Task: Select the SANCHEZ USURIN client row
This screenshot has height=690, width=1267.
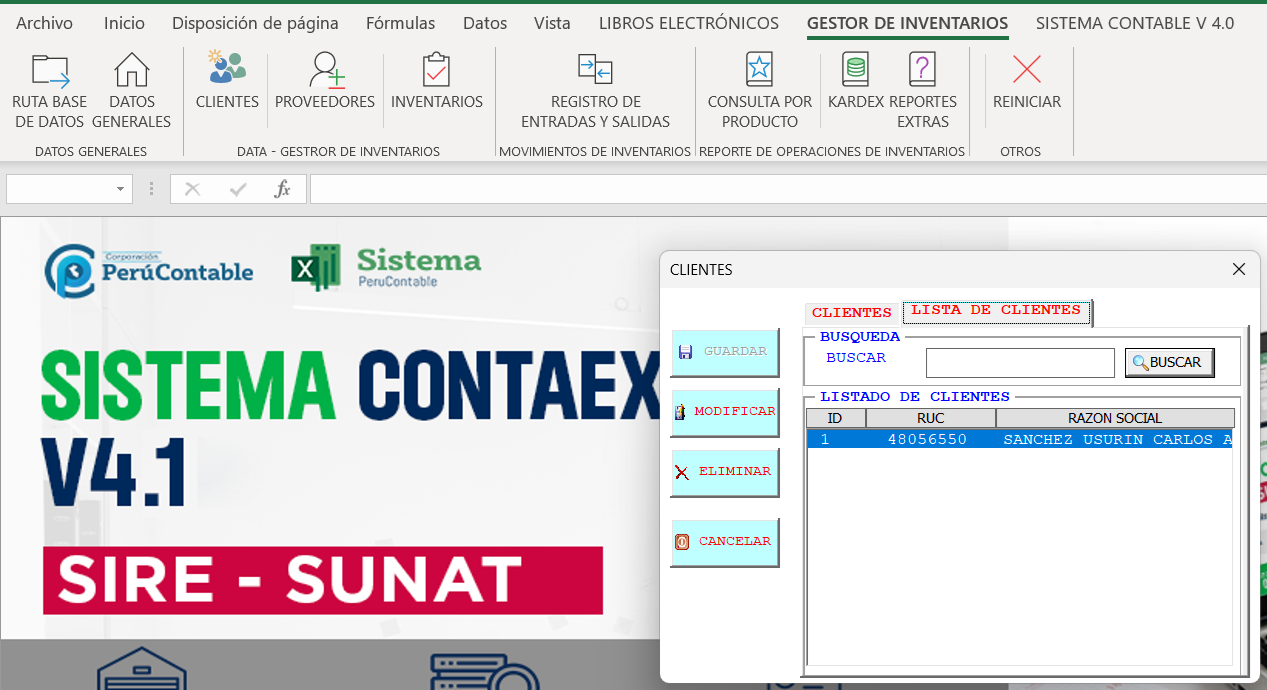Action: pyautogui.click(x=1020, y=438)
